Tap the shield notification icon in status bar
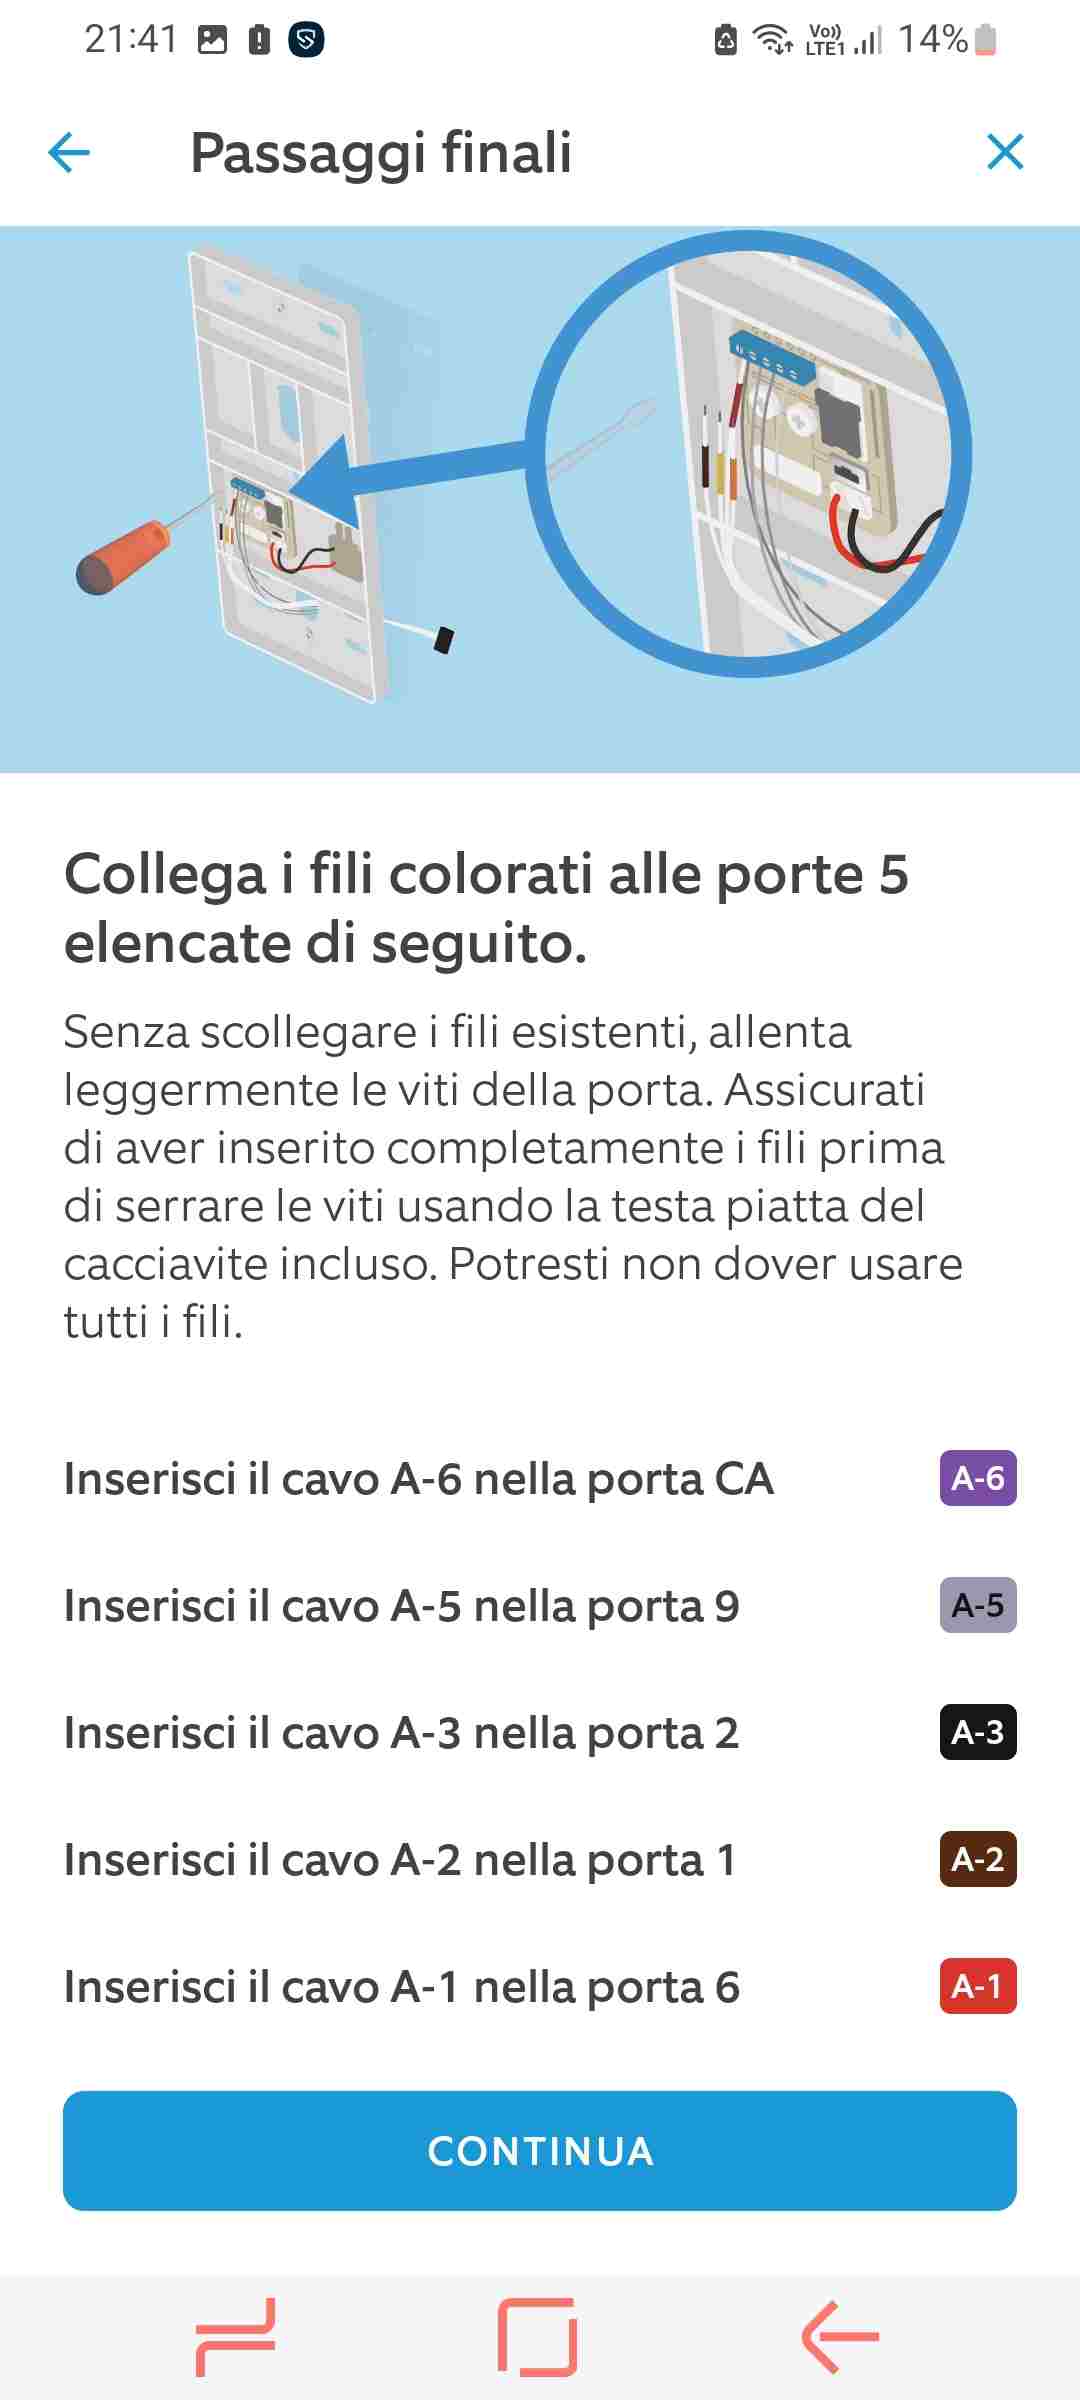Image resolution: width=1080 pixels, height=2400 pixels. pyautogui.click(x=306, y=40)
